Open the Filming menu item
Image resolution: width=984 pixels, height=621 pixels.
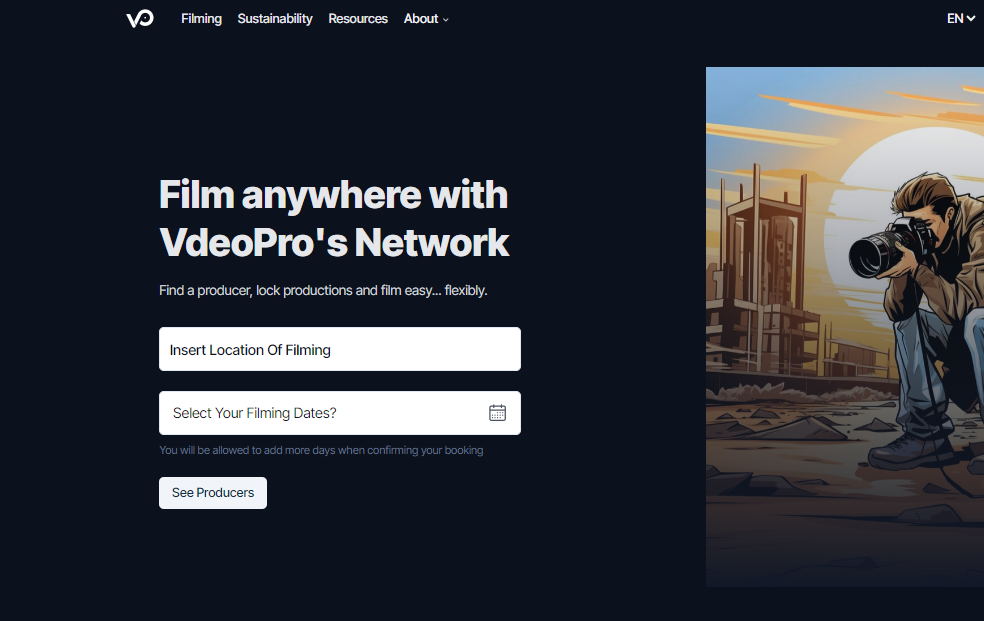(201, 19)
